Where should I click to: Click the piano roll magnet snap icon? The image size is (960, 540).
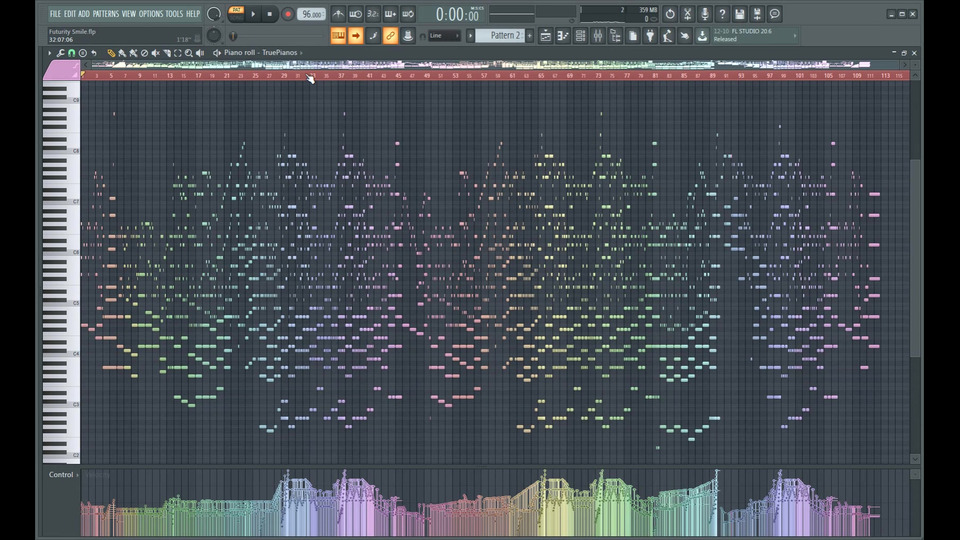tap(71, 53)
